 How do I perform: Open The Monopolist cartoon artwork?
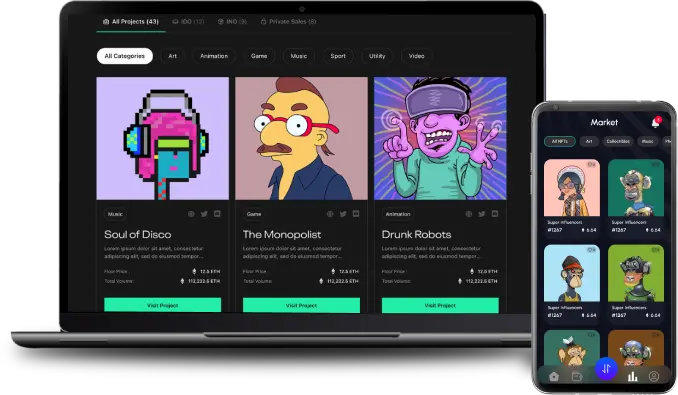pyautogui.click(x=301, y=138)
